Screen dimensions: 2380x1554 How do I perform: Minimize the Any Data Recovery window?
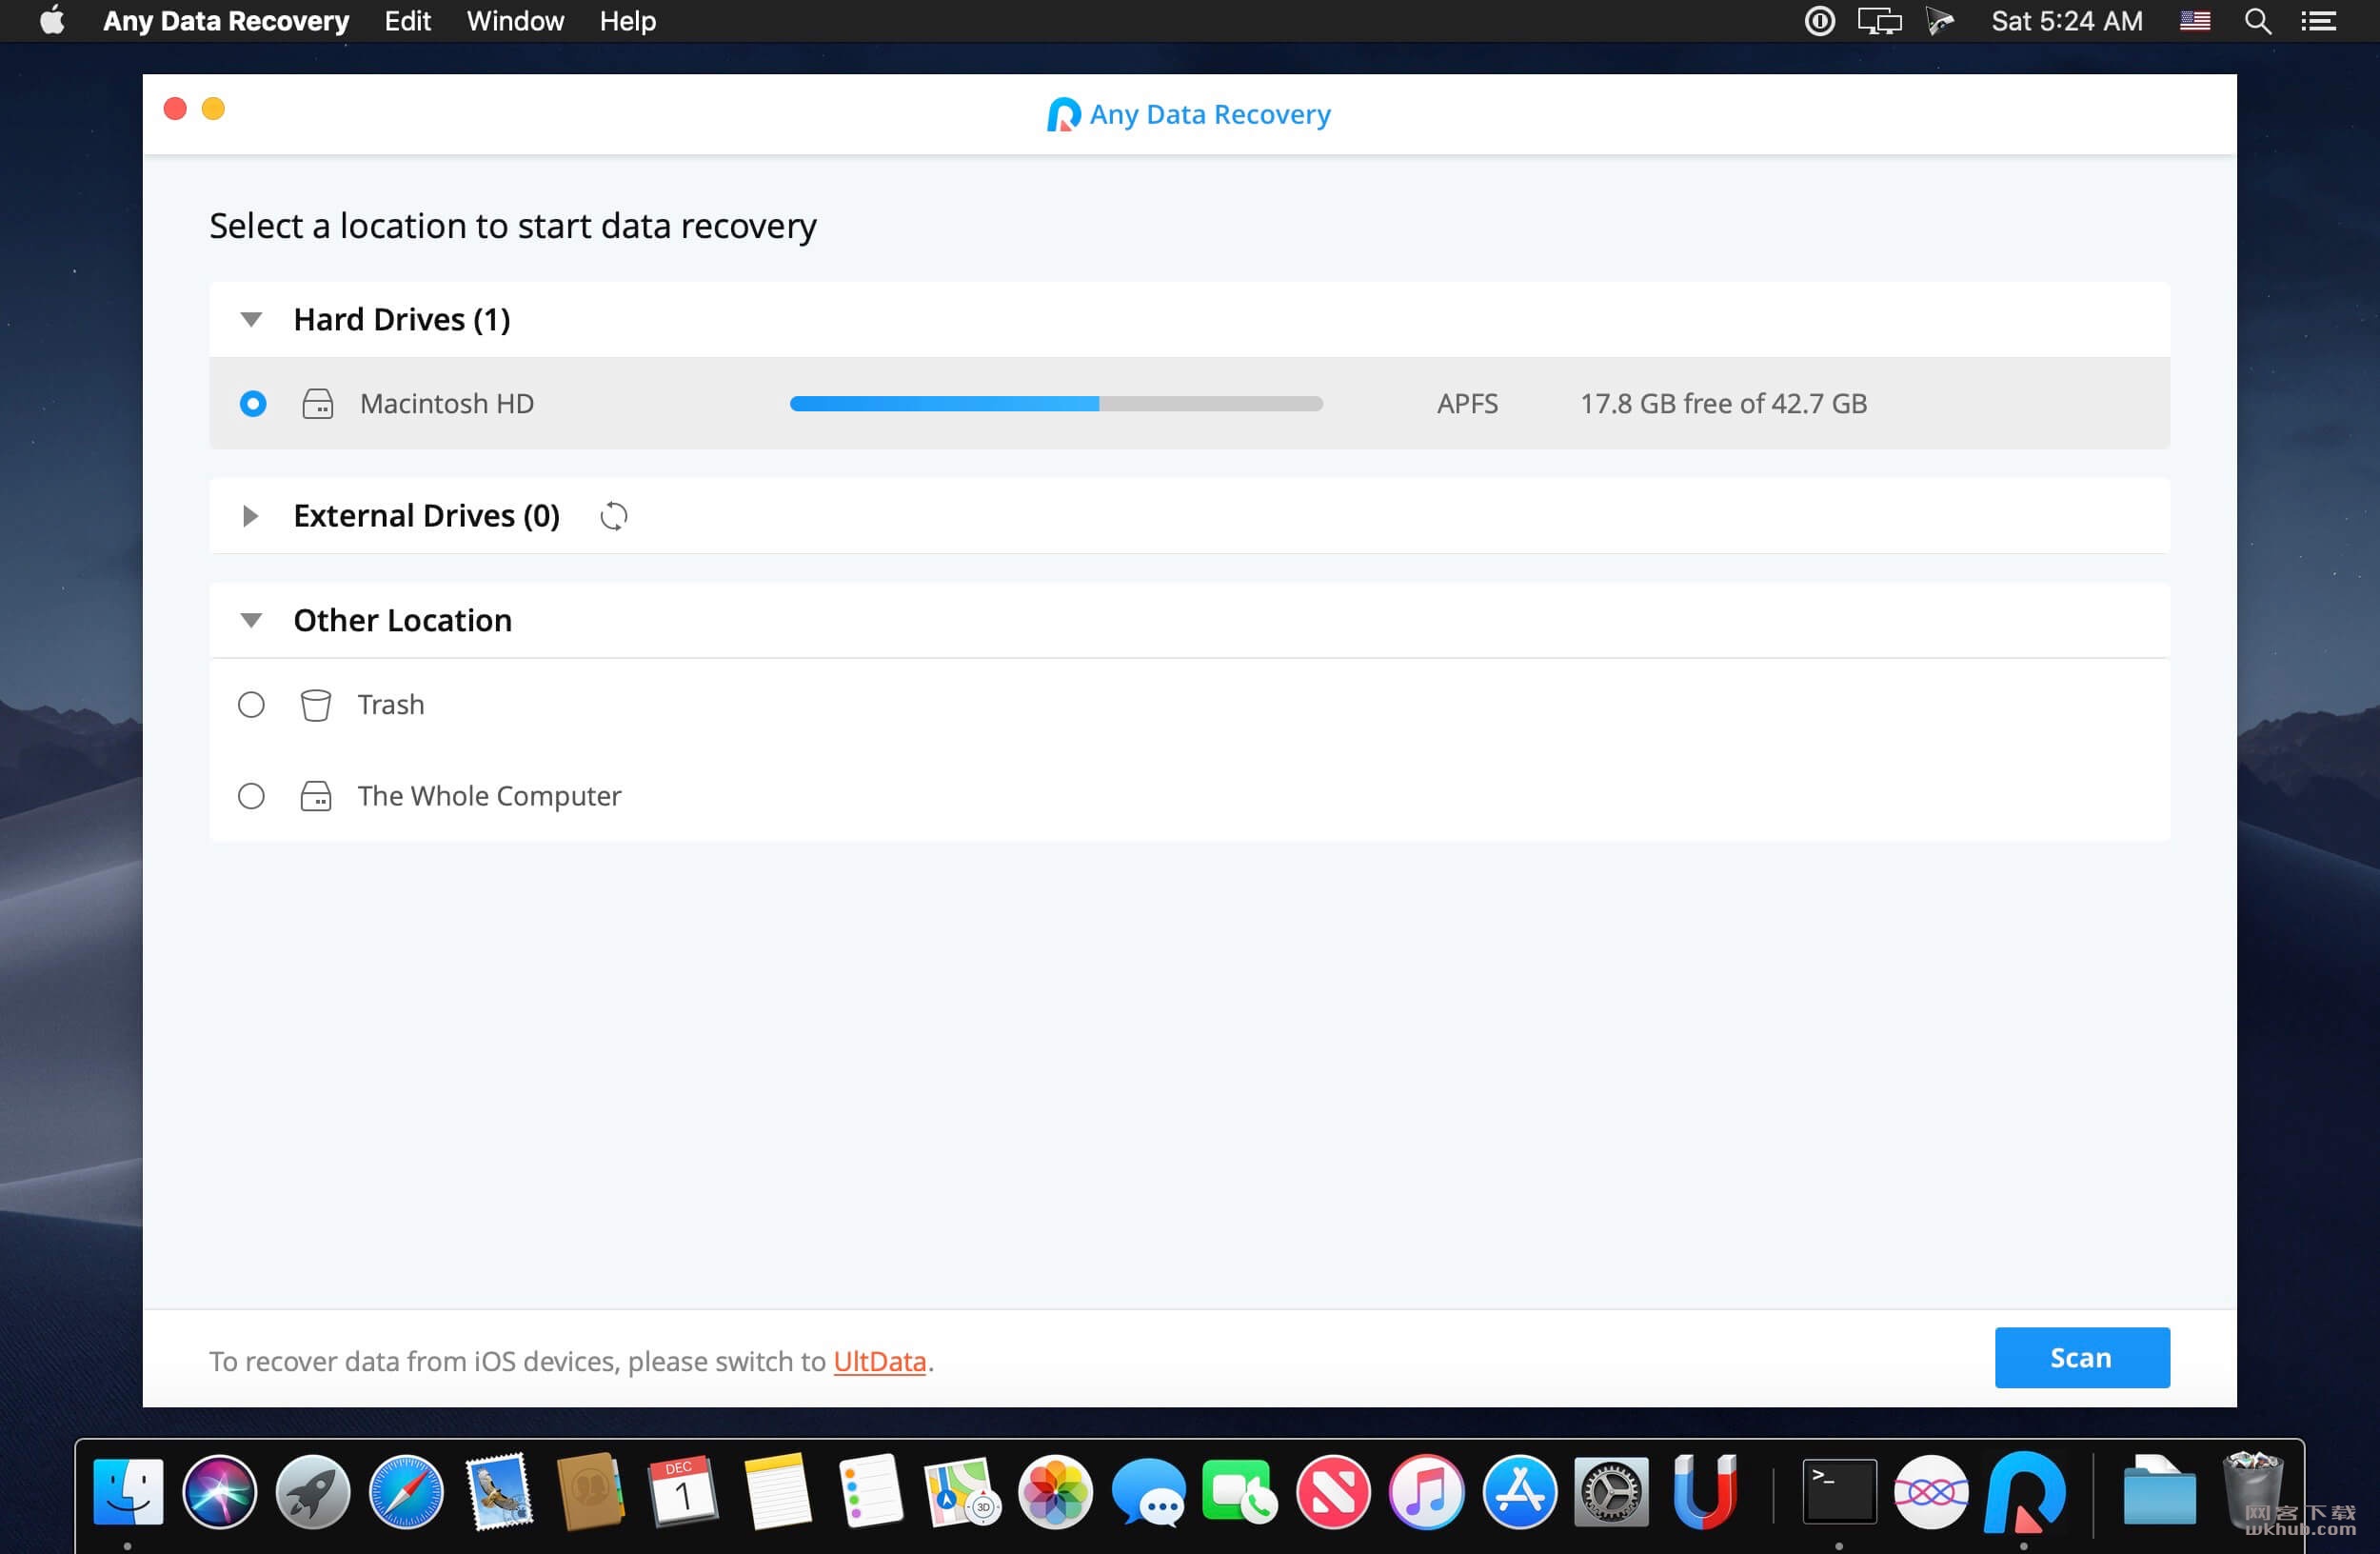(x=213, y=108)
